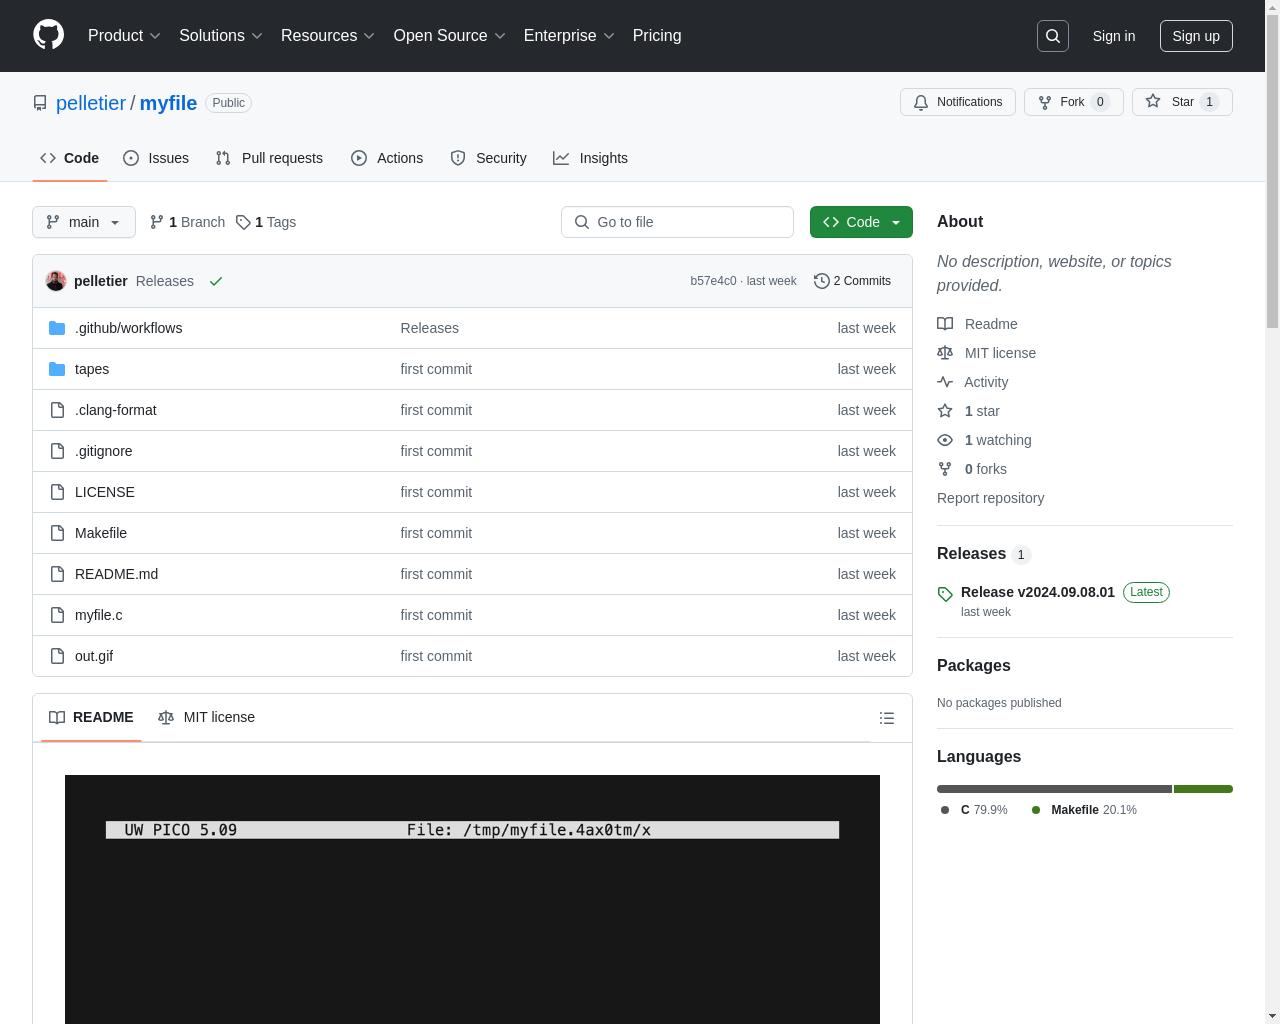Open the search magnifier button
The width and height of the screenshot is (1280, 1024).
tap(1053, 36)
